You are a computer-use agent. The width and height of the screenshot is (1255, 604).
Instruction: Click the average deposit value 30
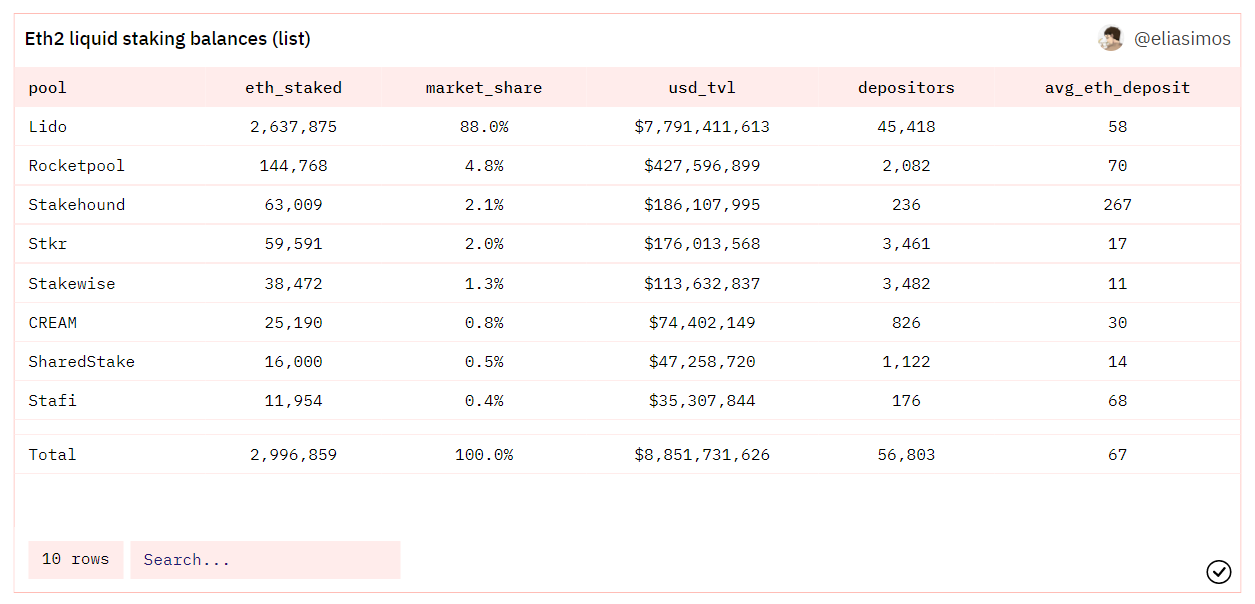1118,323
